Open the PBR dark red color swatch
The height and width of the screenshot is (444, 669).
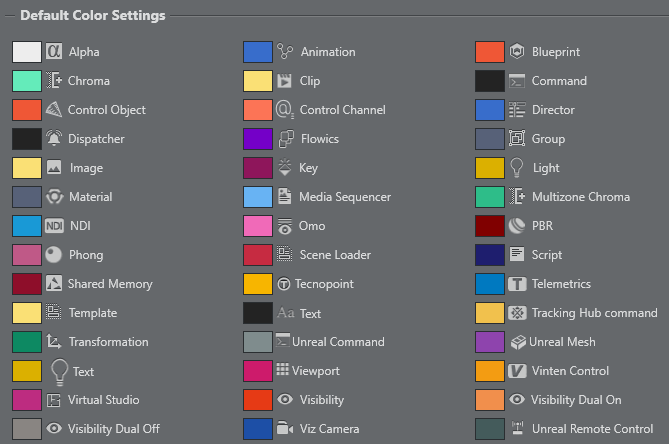pos(490,226)
